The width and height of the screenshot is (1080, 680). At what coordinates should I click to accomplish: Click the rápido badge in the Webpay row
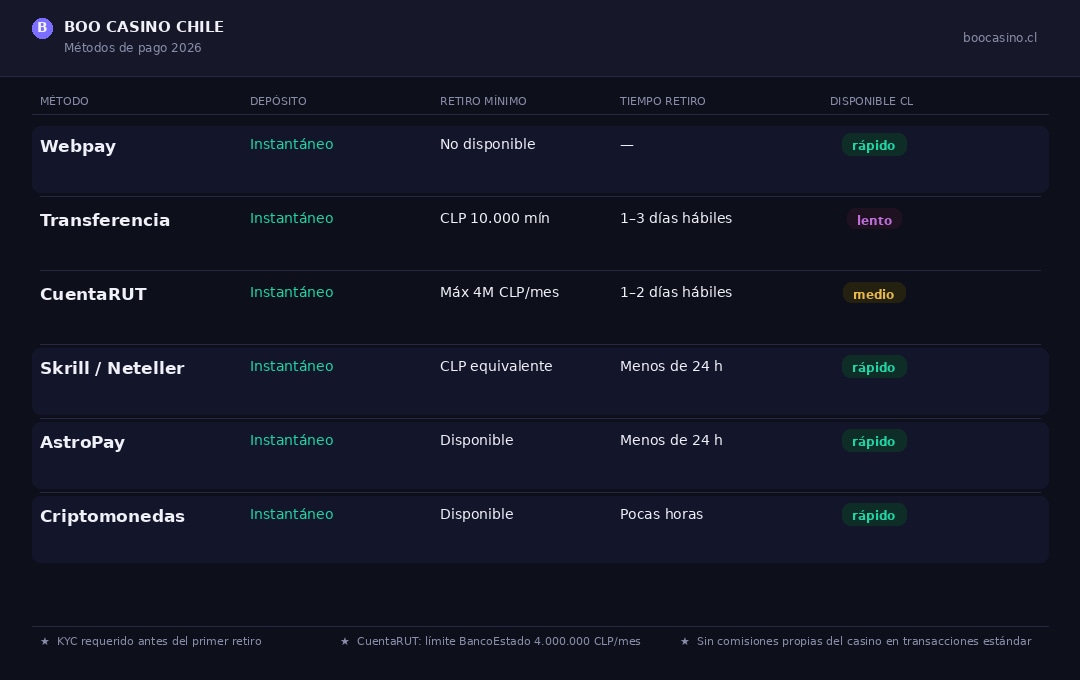click(x=874, y=145)
